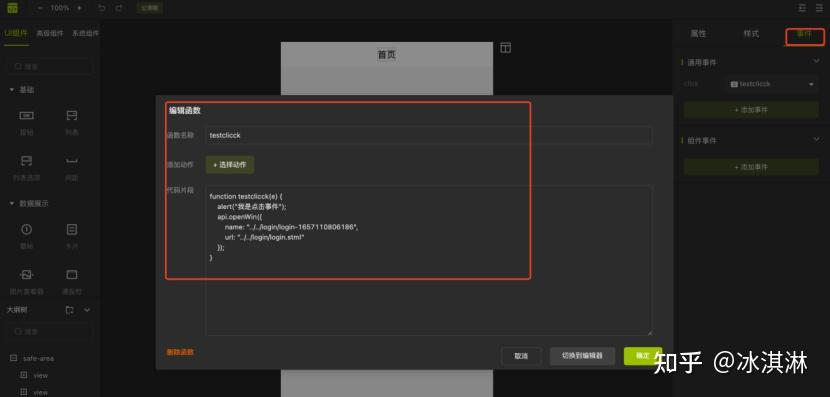Focus the outline tree search box
This screenshot has width=830, height=397.
click(49, 332)
